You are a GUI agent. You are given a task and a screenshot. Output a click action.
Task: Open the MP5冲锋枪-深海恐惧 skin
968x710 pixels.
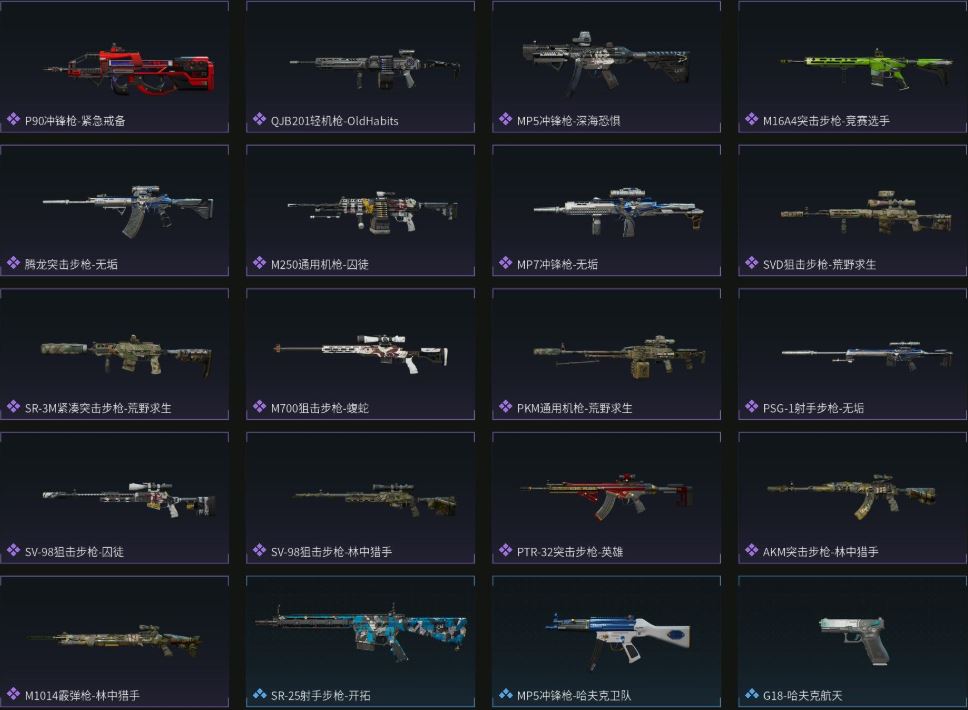pos(606,67)
